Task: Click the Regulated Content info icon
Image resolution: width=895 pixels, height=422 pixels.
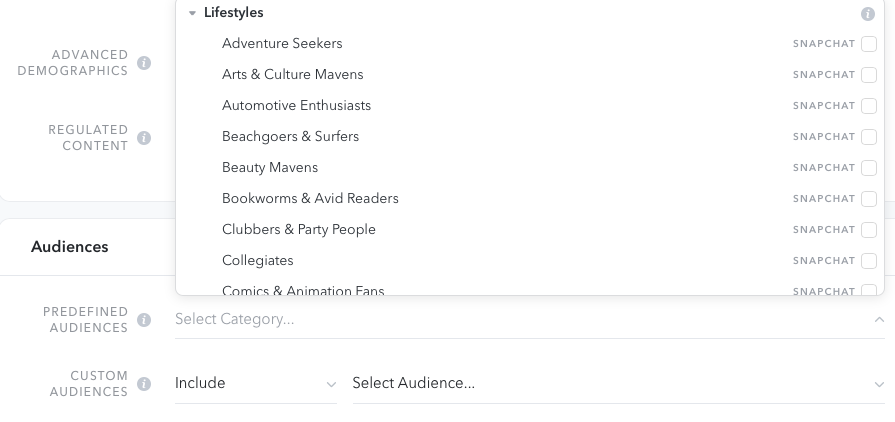Action: pyautogui.click(x=144, y=138)
